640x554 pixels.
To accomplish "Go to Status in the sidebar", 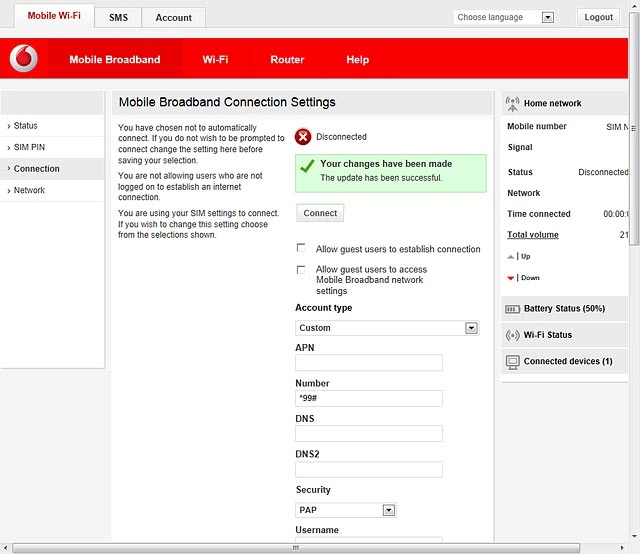I will pyautogui.click(x=52, y=126).
